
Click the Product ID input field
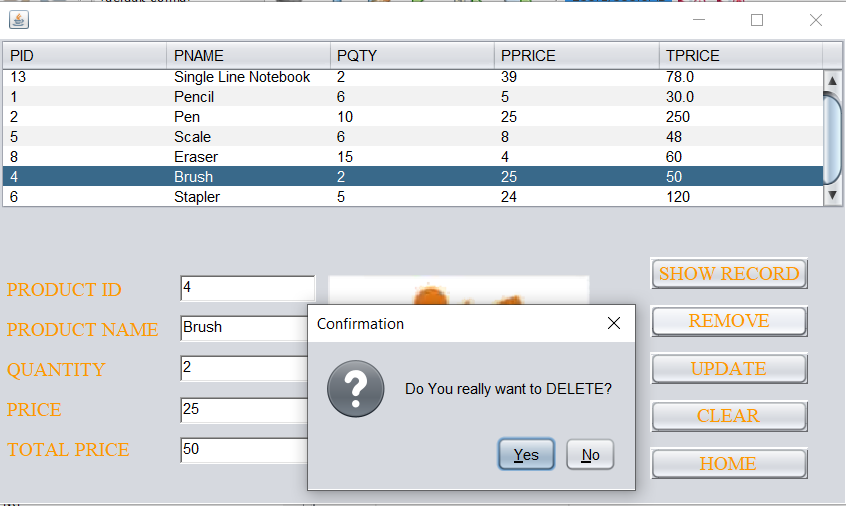click(x=247, y=288)
